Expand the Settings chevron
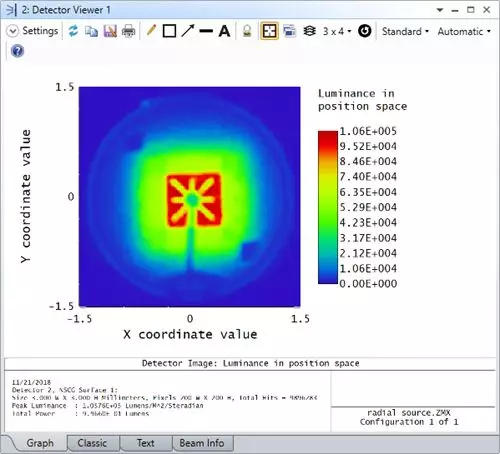500x454 pixels. click(x=13, y=31)
